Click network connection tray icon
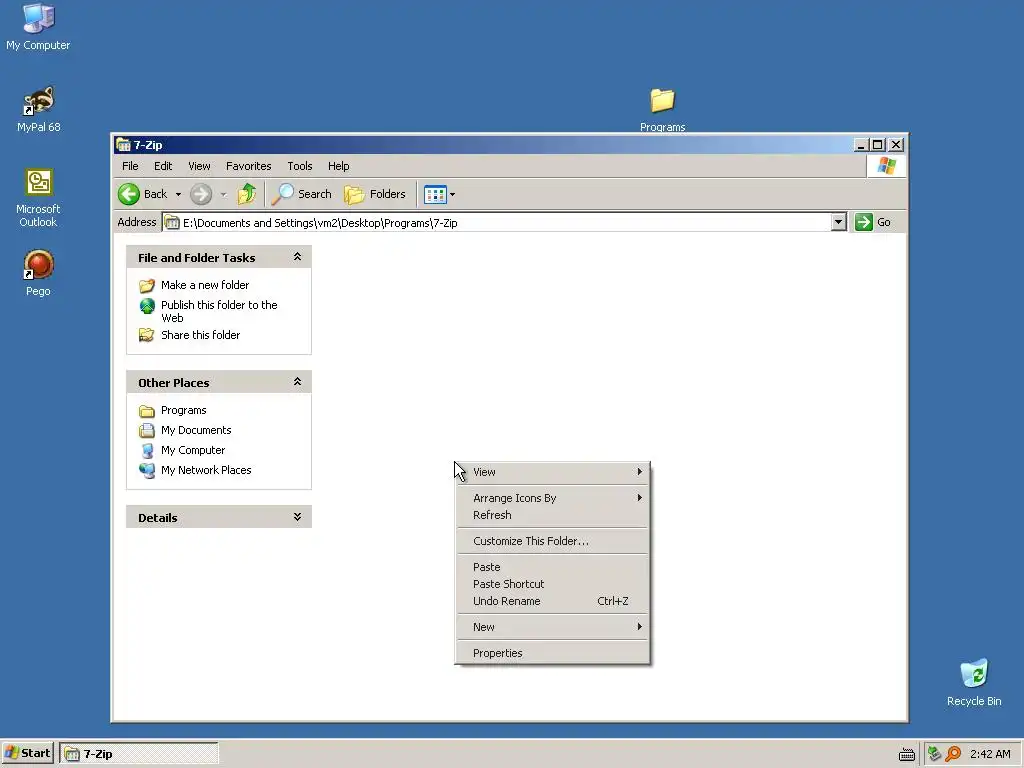Image resolution: width=1024 pixels, height=768 pixels. point(934,754)
